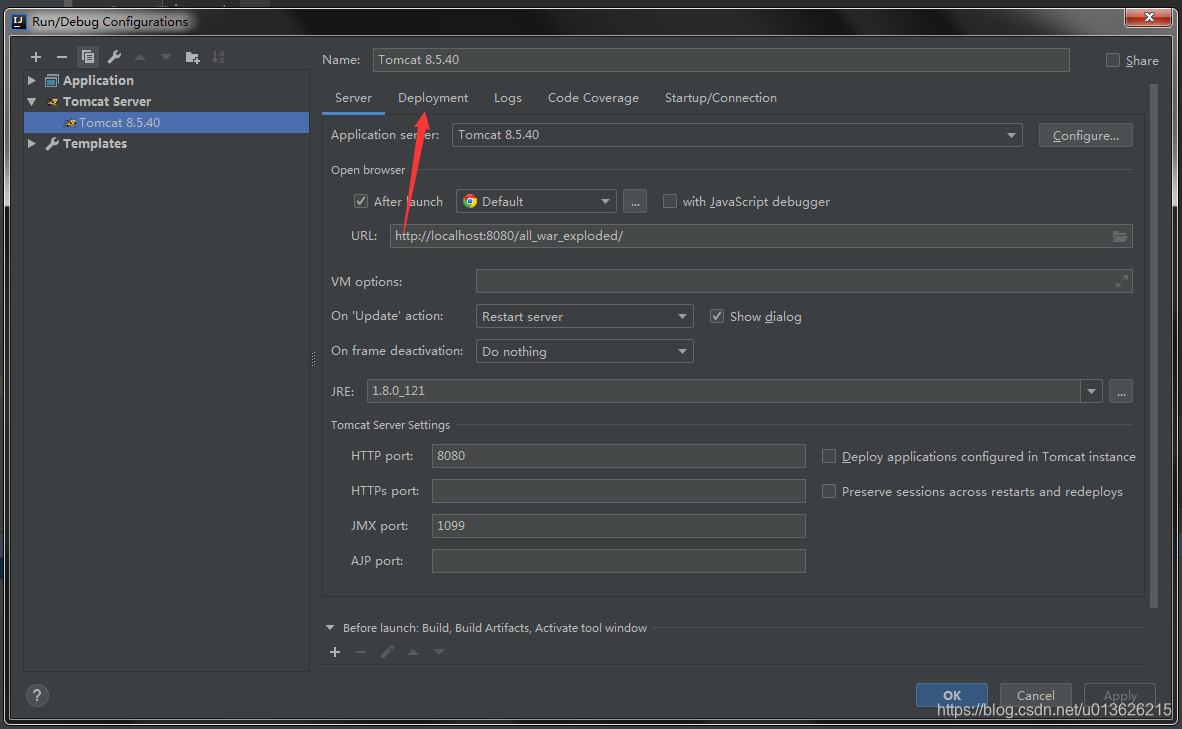Add new configuration with plus icon

pyautogui.click(x=35, y=57)
